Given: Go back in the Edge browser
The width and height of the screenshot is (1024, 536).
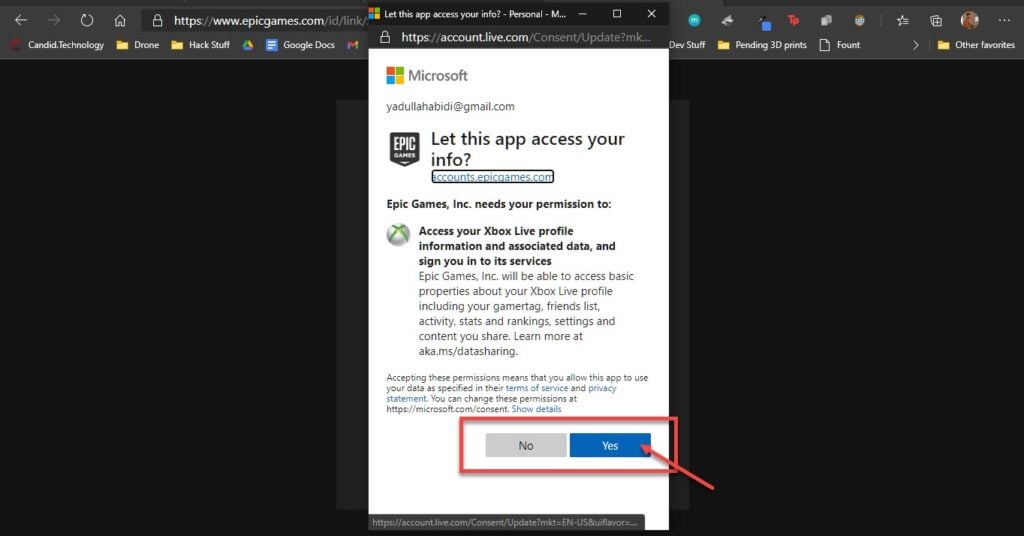Looking at the screenshot, I should point(21,20).
